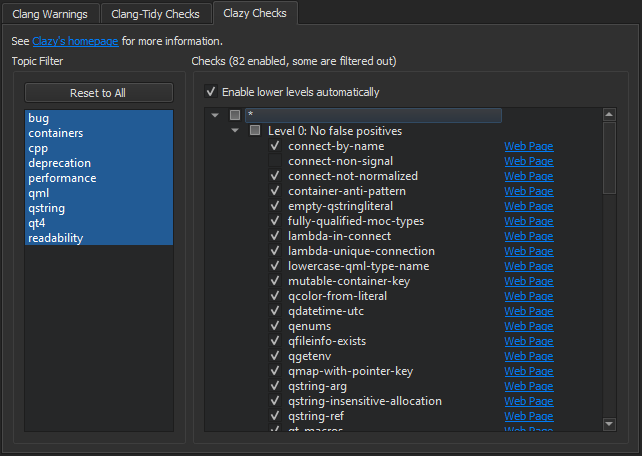The height and width of the screenshot is (456, 642).
Task: Toggle Enable lower levels automatically checkbox
Action: click(210, 92)
